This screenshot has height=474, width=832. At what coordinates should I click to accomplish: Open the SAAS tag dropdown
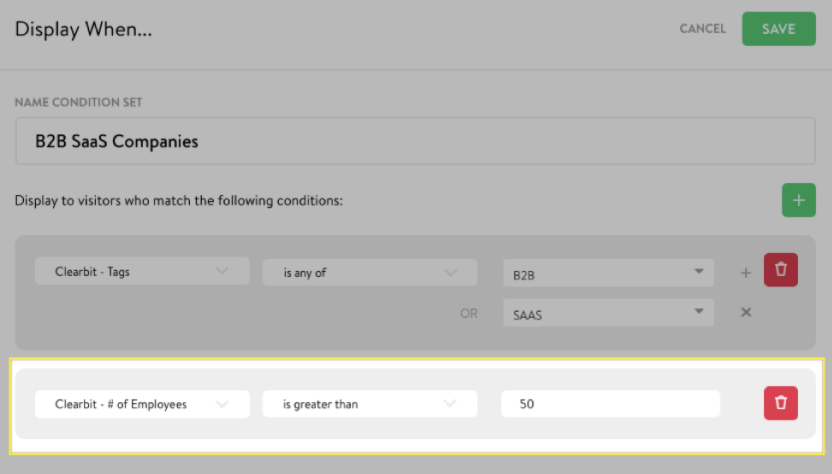(x=608, y=313)
